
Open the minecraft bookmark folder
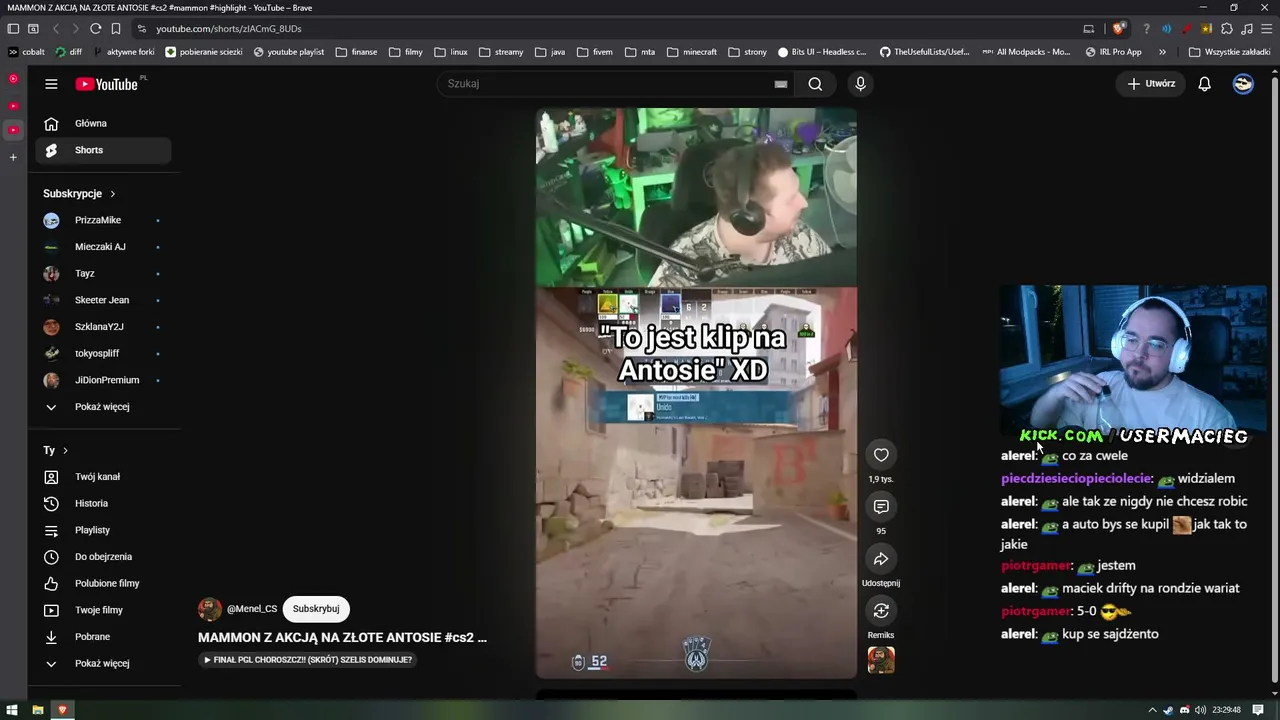tap(692, 52)
